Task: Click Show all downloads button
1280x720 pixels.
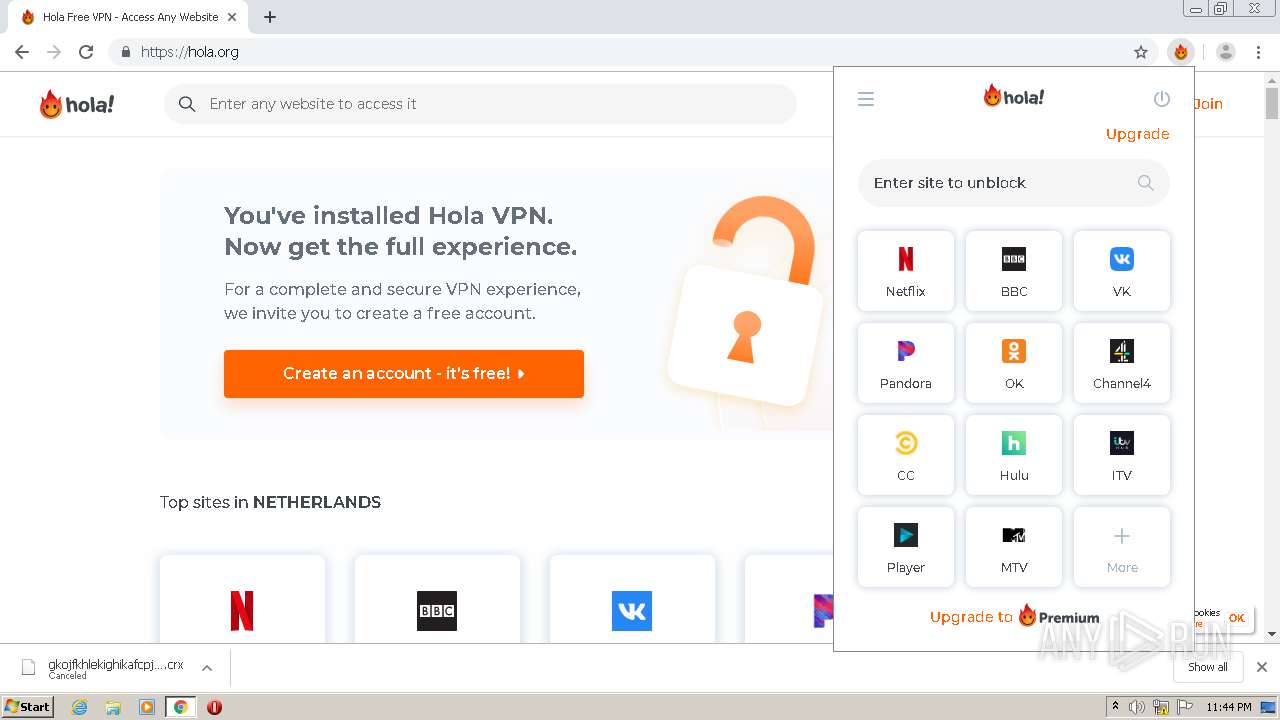Action: pyautogui.click(x=1208, y=667)
